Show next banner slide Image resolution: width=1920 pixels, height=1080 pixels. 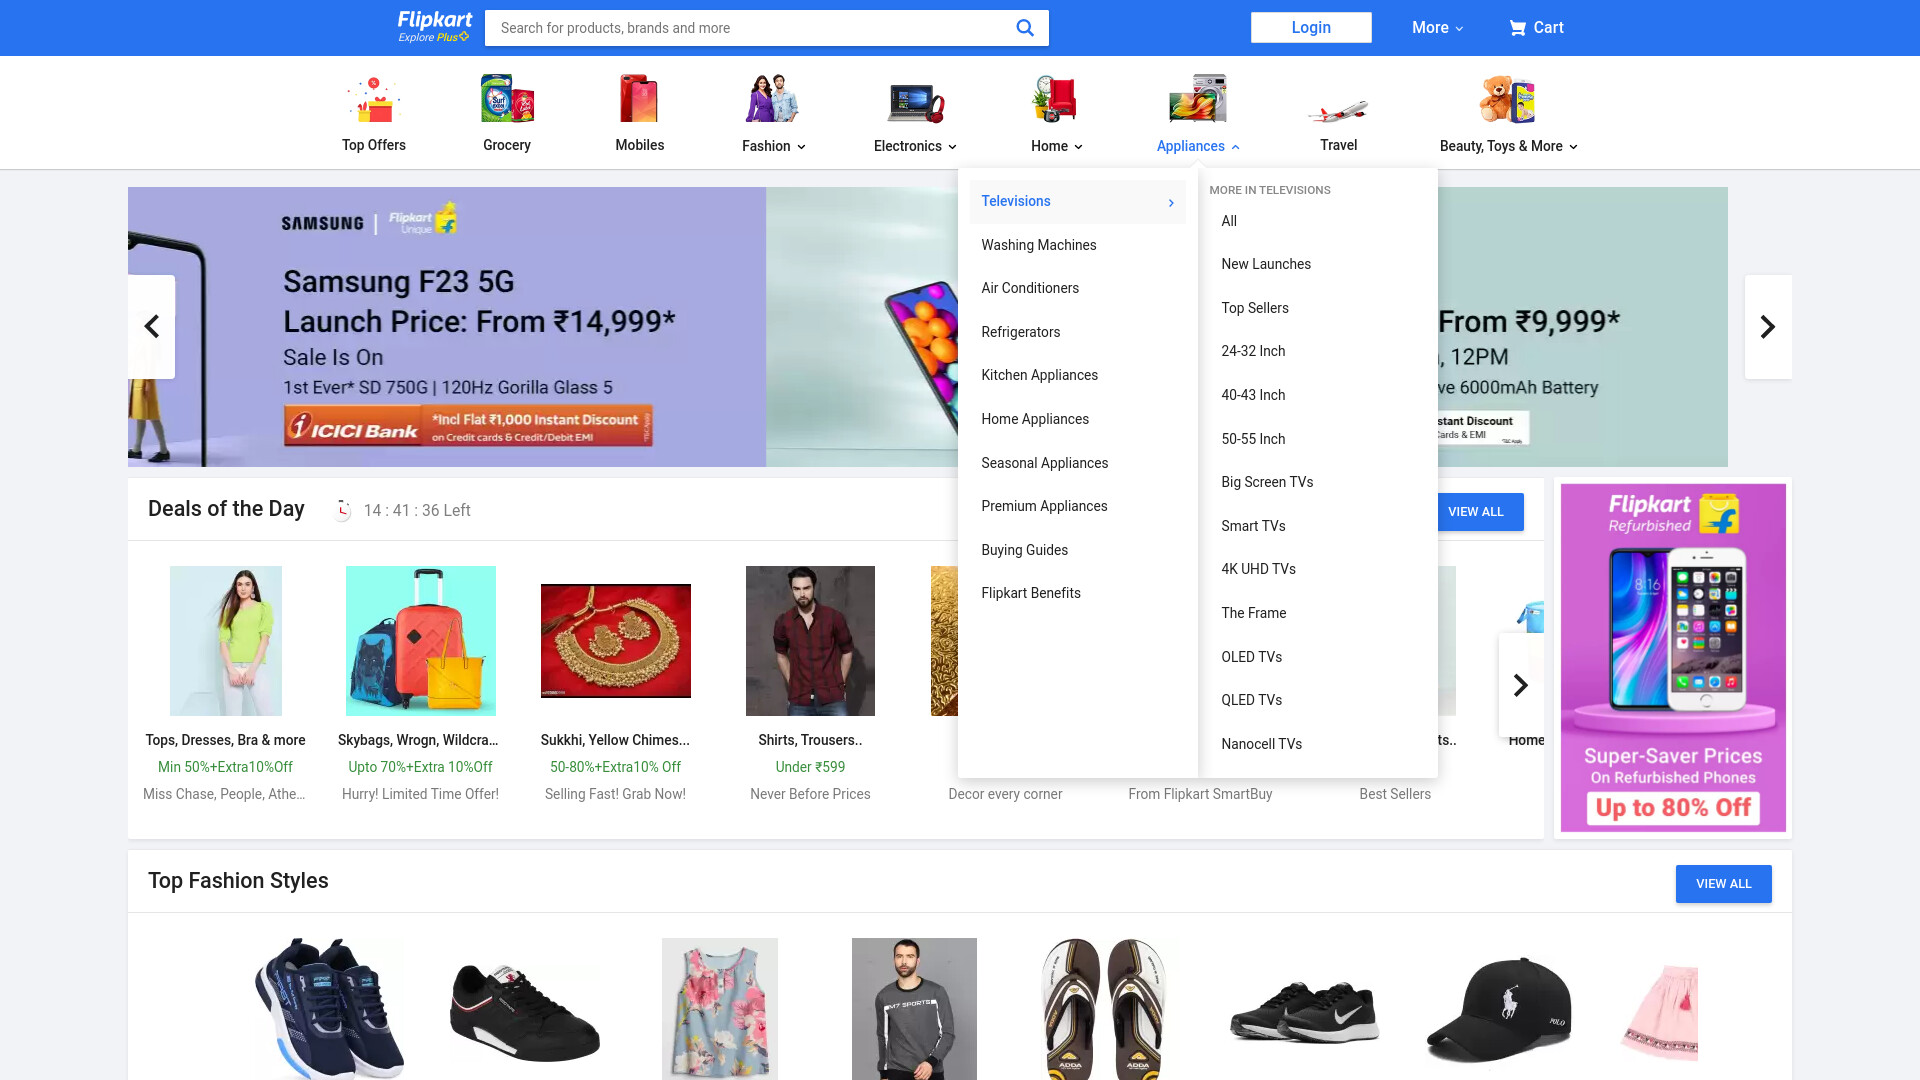(1768, 327)
